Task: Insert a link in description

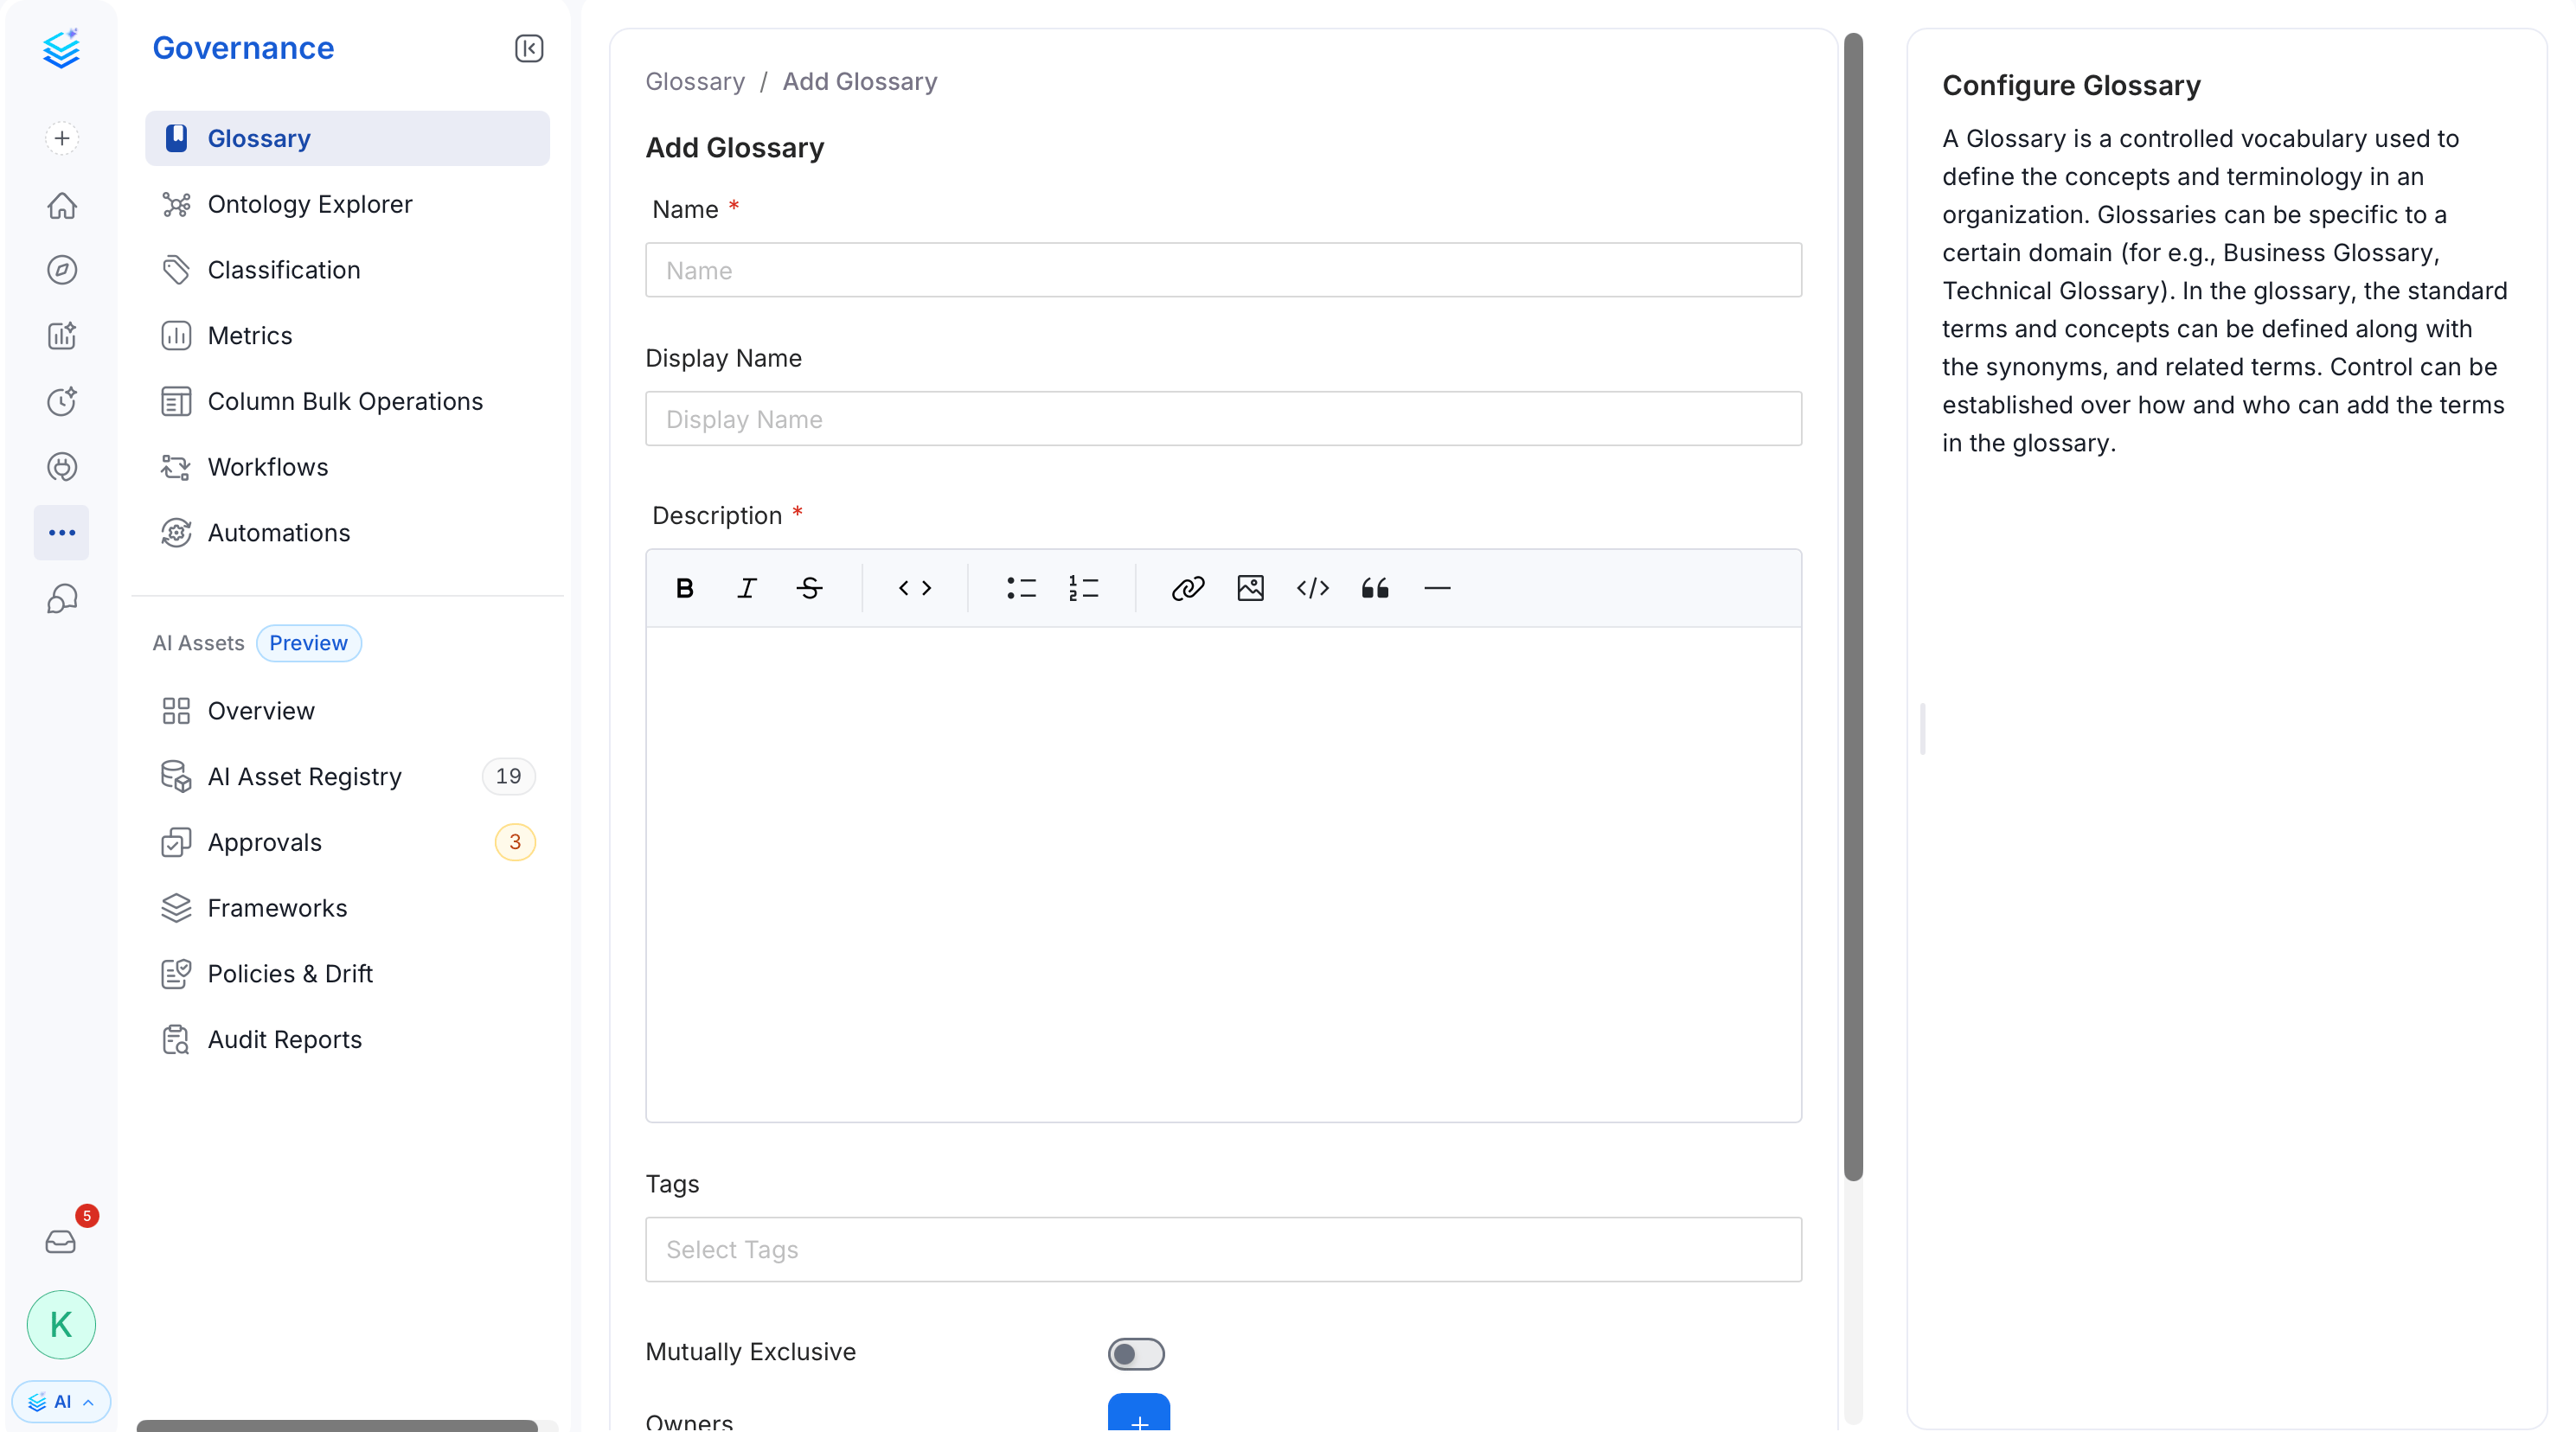Action: (1188, 588)
